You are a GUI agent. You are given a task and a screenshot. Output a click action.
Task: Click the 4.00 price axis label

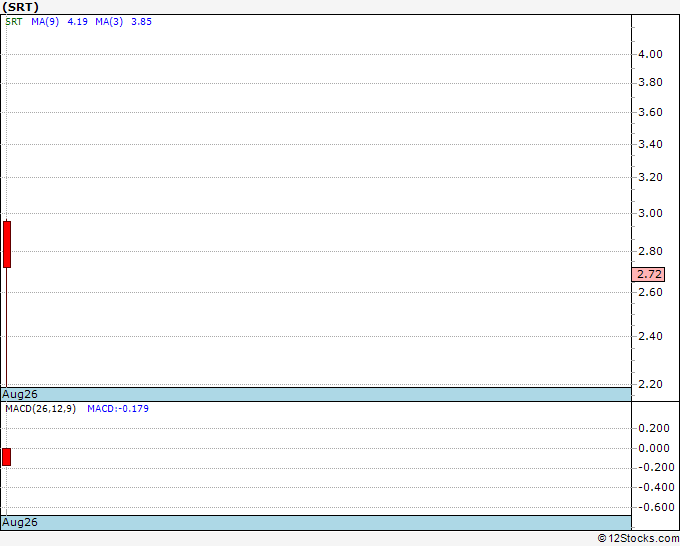pyautogui.click(x=650, y=54)
